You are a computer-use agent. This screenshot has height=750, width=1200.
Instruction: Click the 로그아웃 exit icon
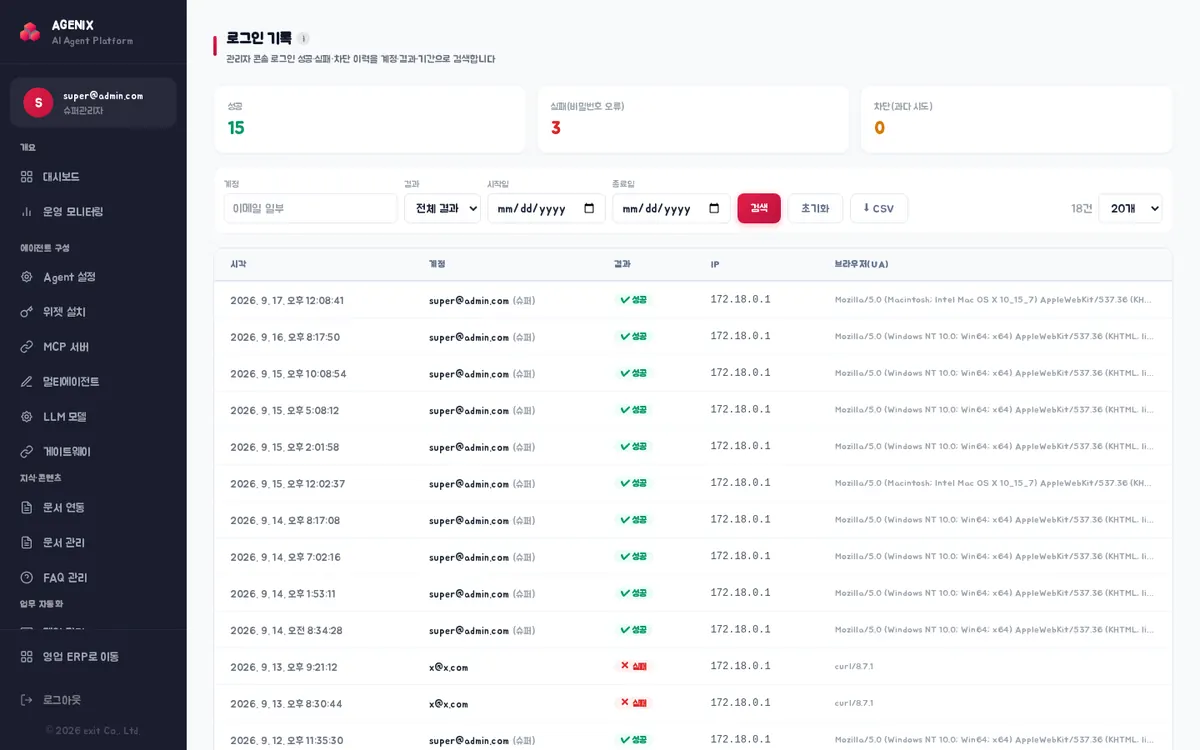pyautogui.click(x=27, y=700)
